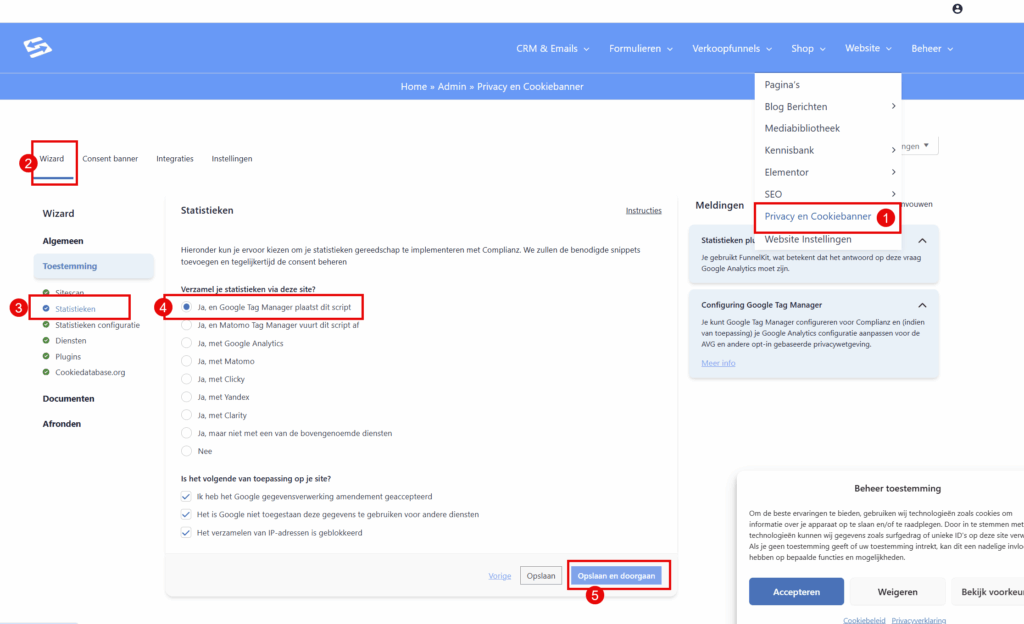This screenshot has height=624, width=1024.
Task: Toggle Google gegevensverwerking amendement checkbox
Action: coord(186,496)
